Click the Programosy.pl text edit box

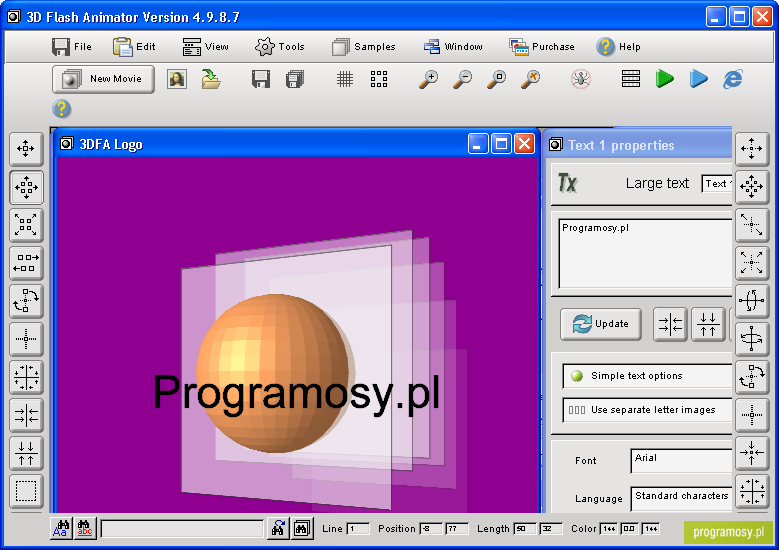[x=645, y=253]
